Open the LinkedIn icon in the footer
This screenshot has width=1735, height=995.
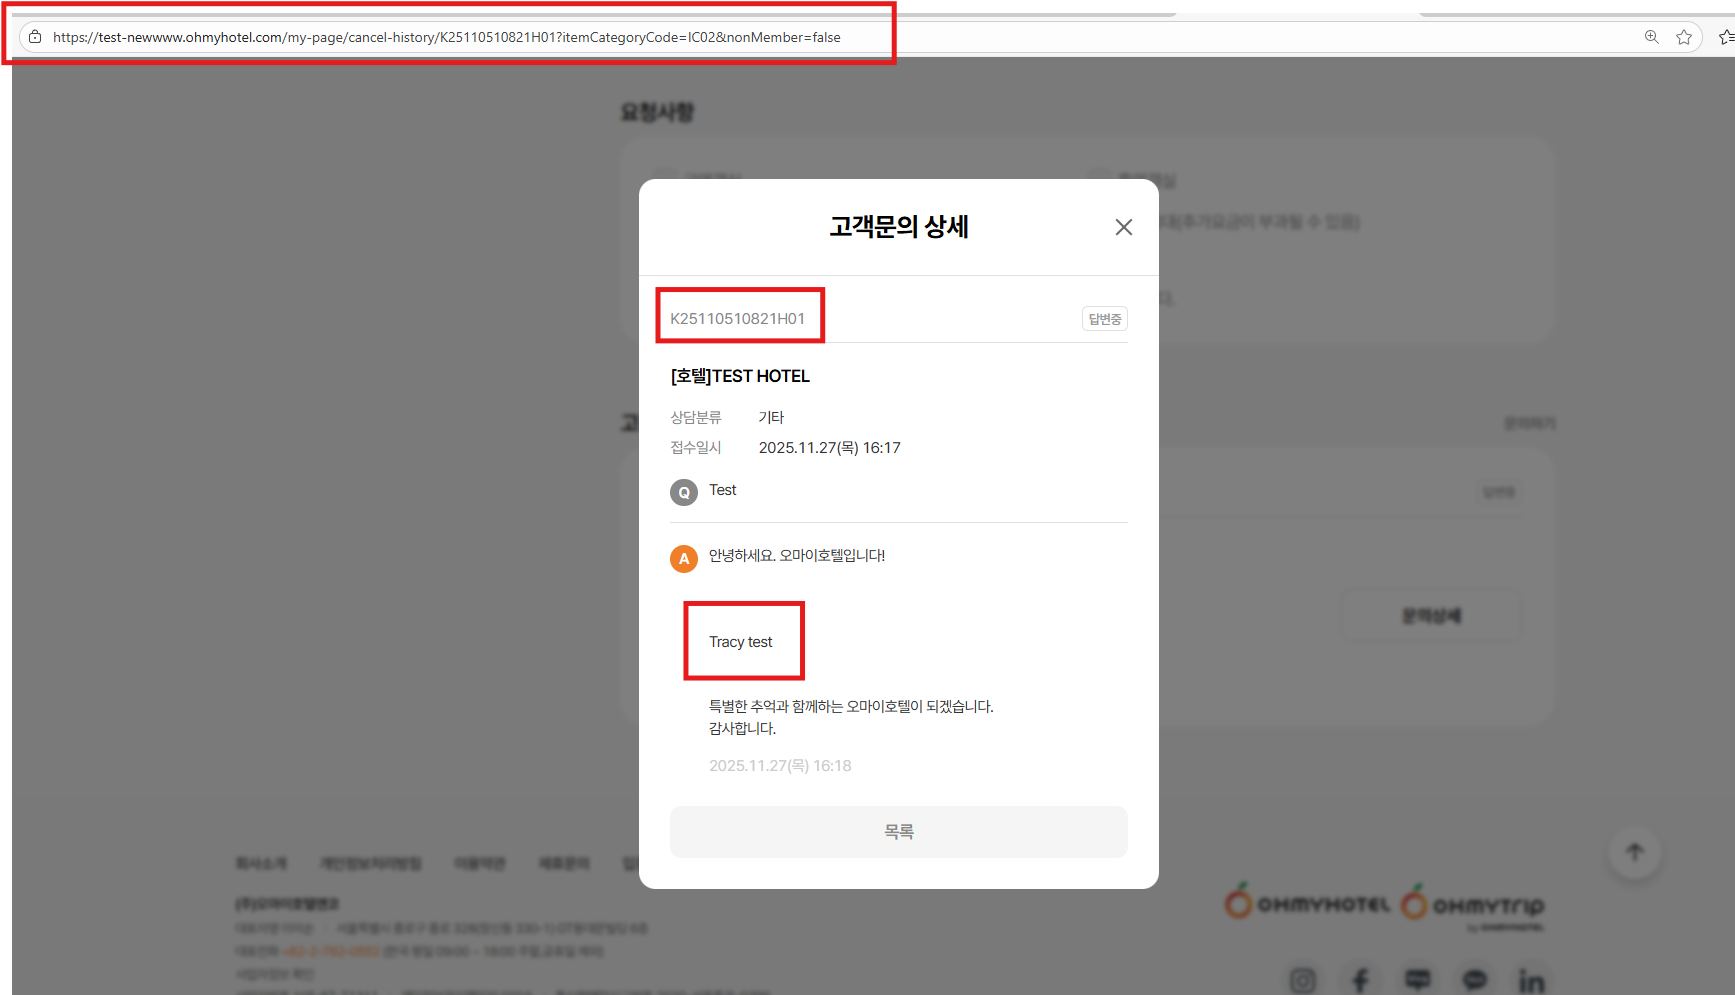[x=1531, y=980]
